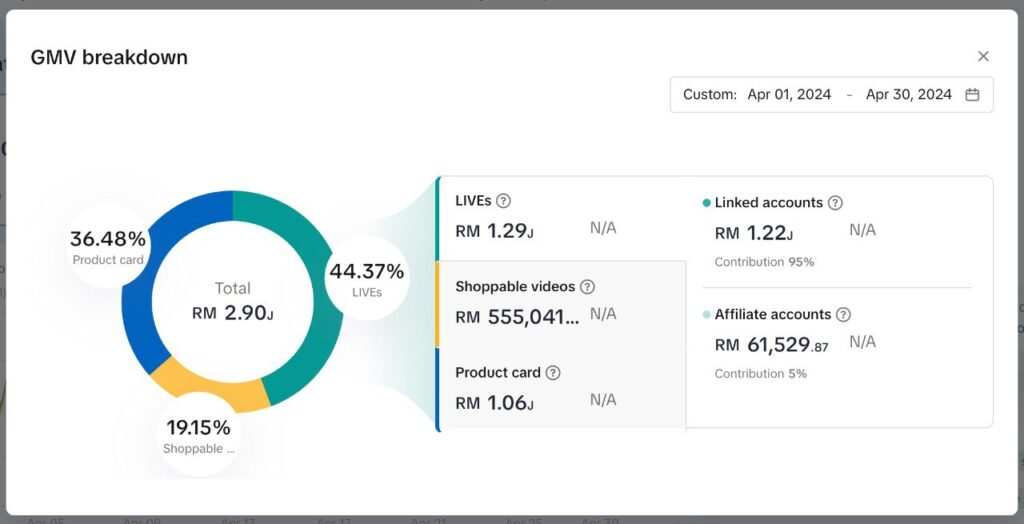Click the 19.15% Shoppable label bubble
The image size is (1024, 524).
pyautogui.click(x=198, y=435)
